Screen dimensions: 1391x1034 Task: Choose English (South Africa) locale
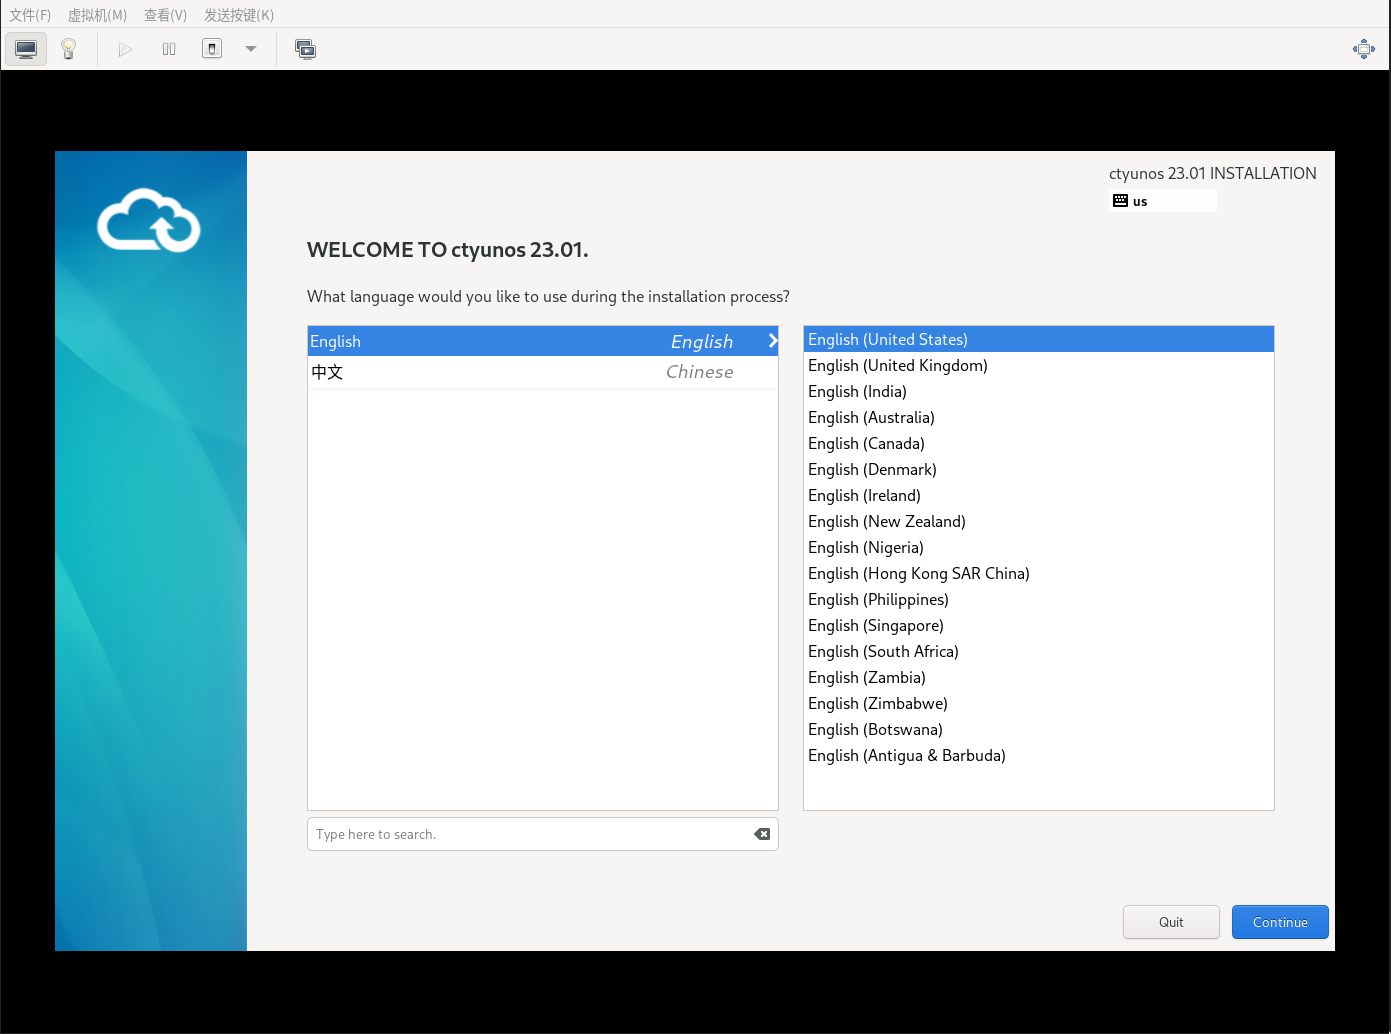coord(1039,652)
